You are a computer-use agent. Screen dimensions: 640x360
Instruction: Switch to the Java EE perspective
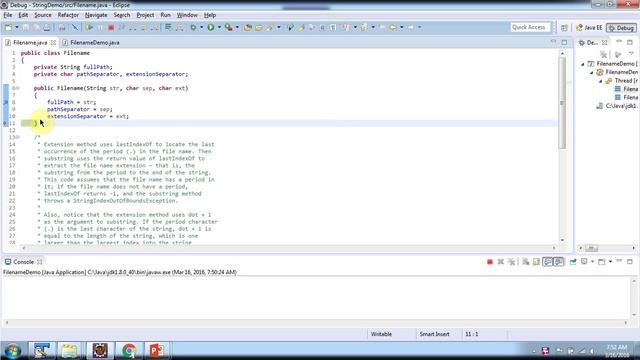[589, 28]
